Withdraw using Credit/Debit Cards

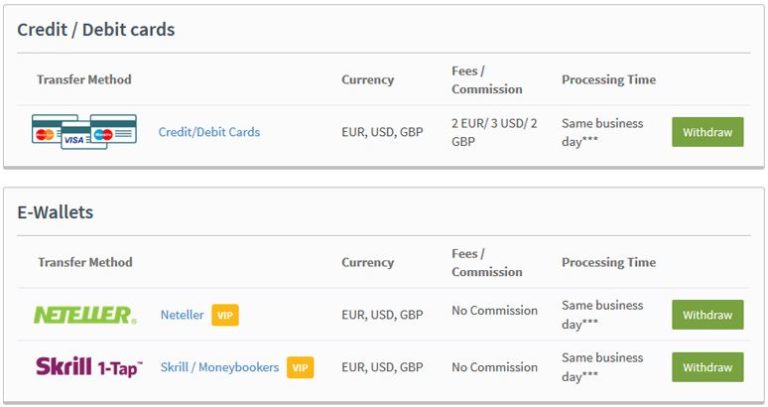(x=708, y=132)
